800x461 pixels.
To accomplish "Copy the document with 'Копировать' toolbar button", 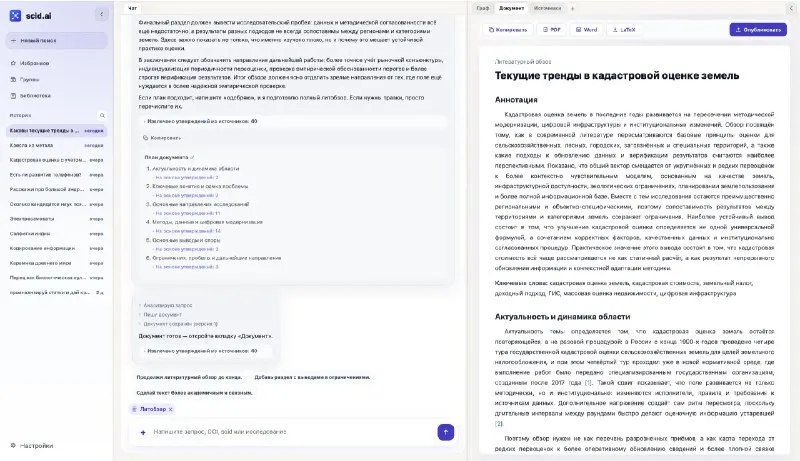I will [508, 30].
